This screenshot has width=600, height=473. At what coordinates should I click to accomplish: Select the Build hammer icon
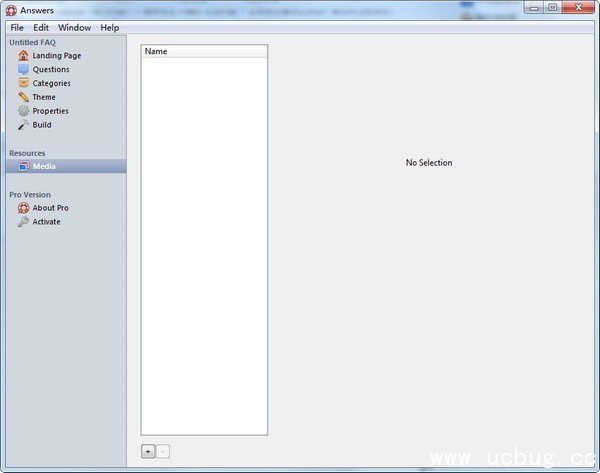(x=24, y=125)
